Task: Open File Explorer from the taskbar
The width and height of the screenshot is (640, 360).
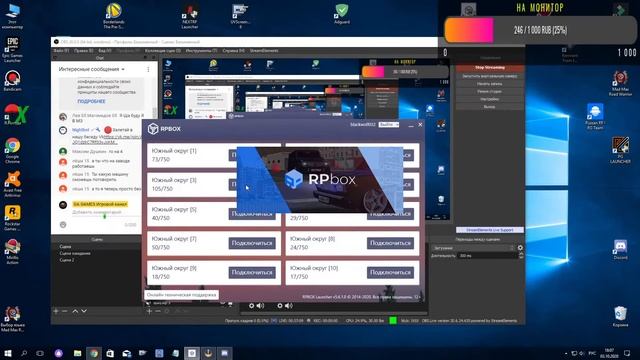Action: tap(78, 353)
